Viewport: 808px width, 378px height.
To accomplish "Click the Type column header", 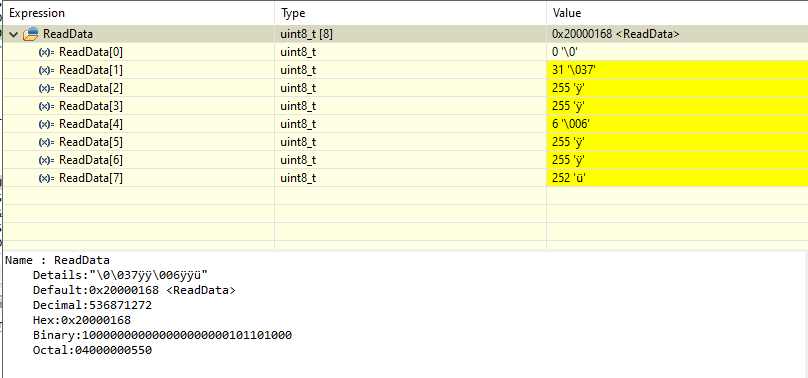I will 410,13.
